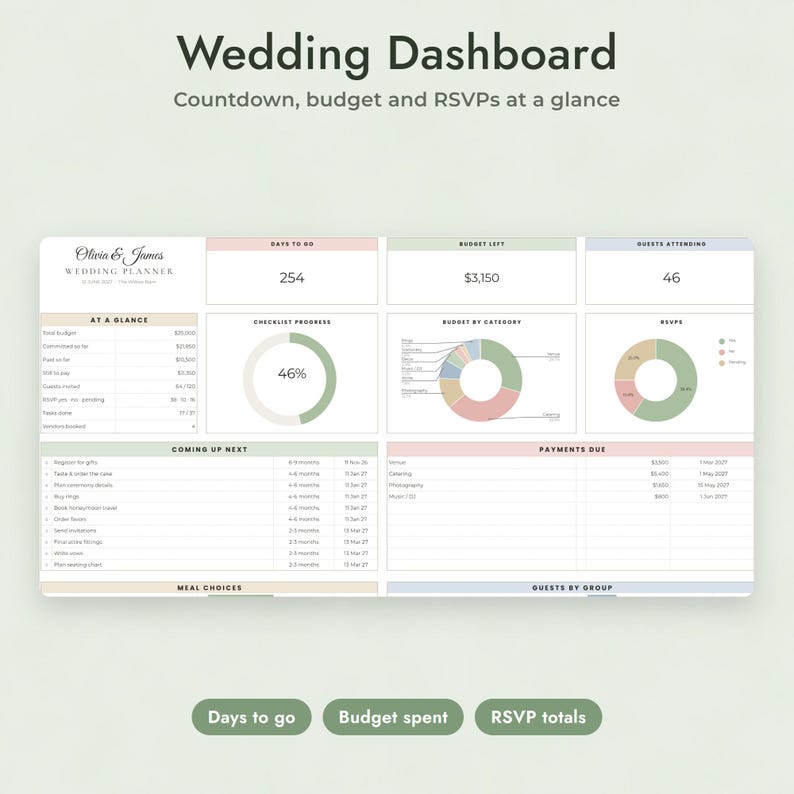This screenshot has height=794, width=794.
Task: Mark the Buy rings checkbox
Action: pyautogui.click(x=47, y=497)
